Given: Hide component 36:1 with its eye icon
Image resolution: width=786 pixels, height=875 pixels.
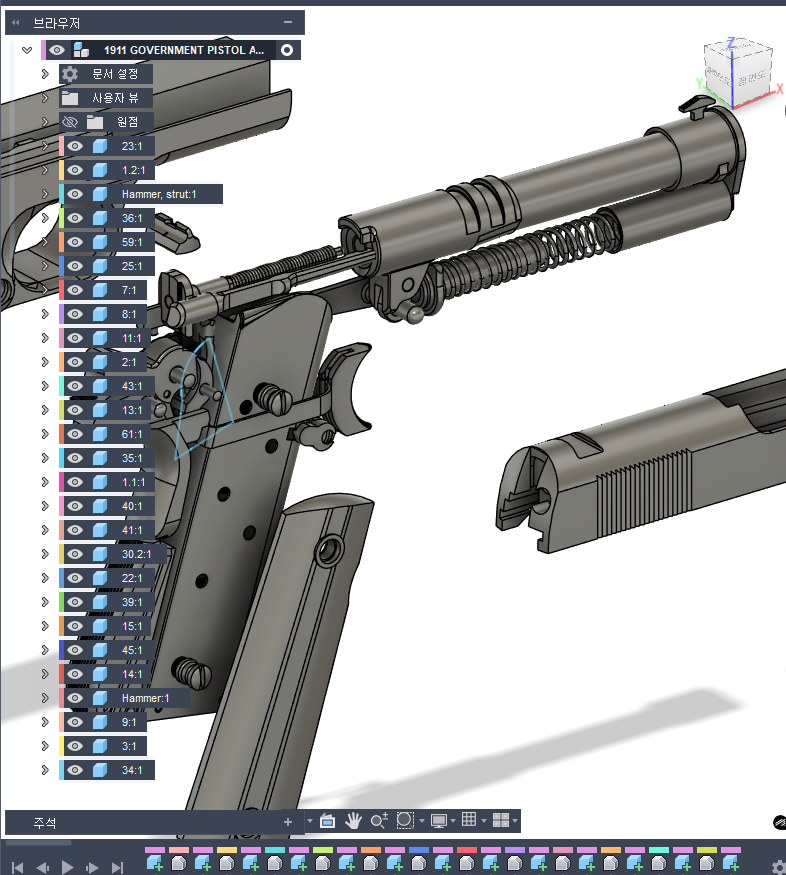Looking at the screenshot, I should coord(75,218).
